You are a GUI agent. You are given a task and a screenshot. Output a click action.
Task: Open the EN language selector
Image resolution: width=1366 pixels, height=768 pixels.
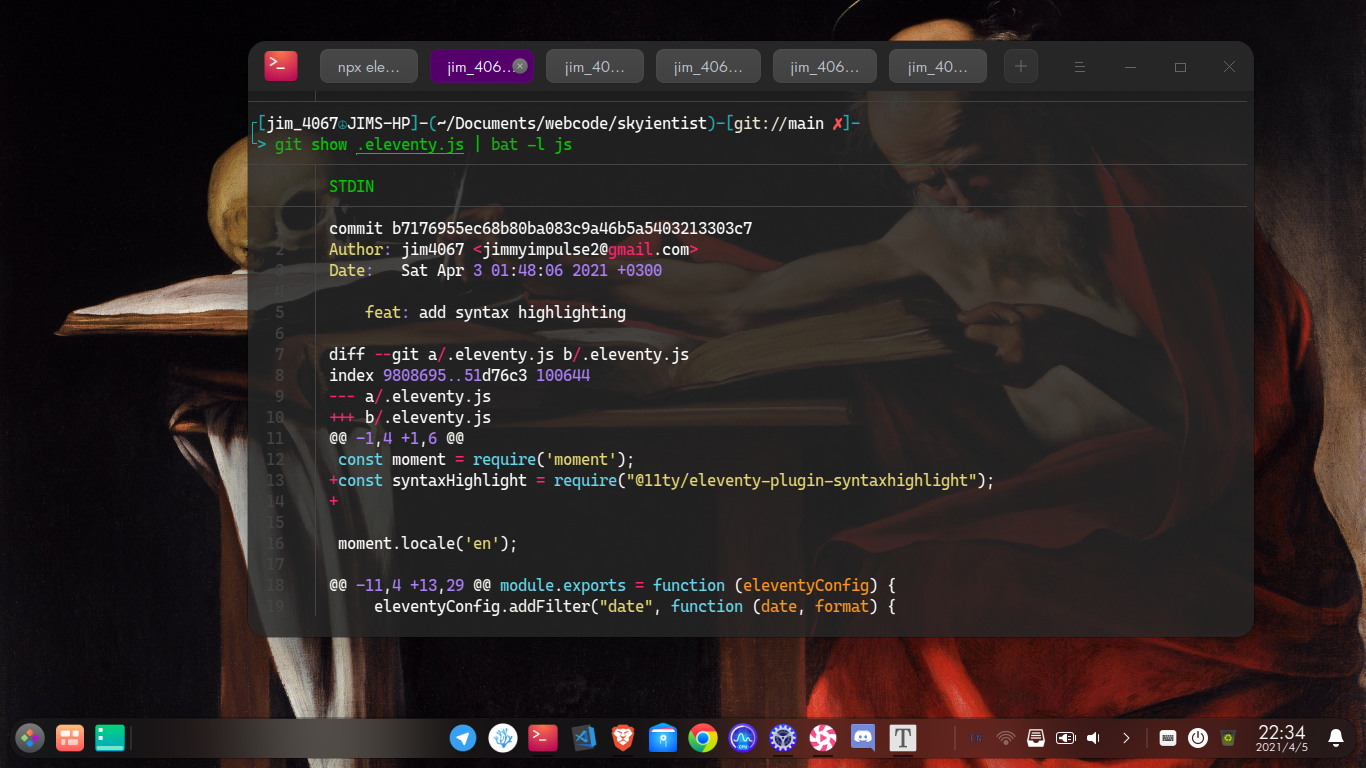pos(976,738)
